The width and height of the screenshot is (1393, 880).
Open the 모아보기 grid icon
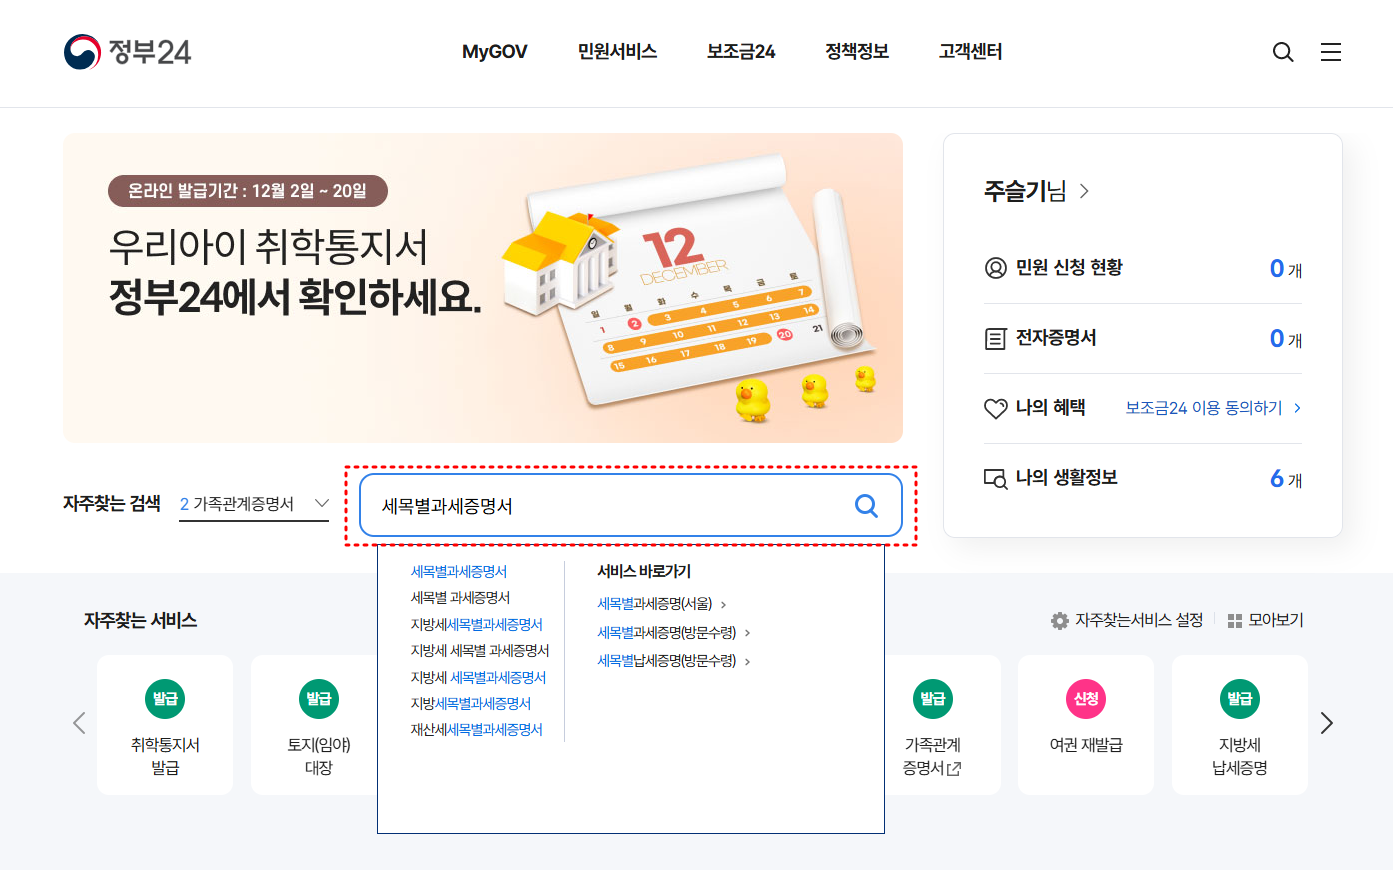click(1235, 621)
